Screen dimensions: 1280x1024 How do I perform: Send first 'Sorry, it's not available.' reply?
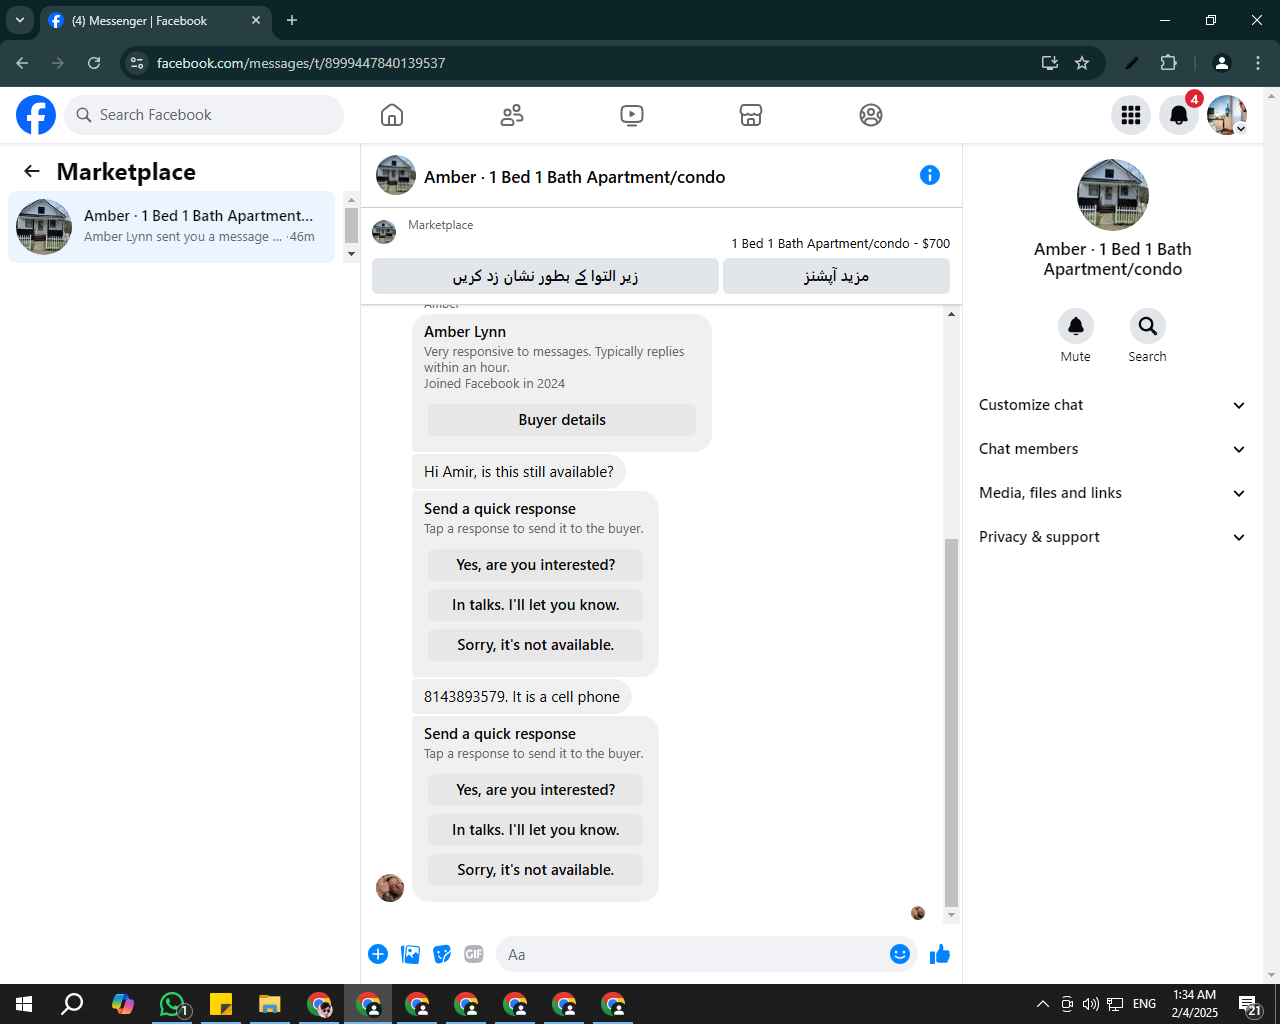point(536,645)
